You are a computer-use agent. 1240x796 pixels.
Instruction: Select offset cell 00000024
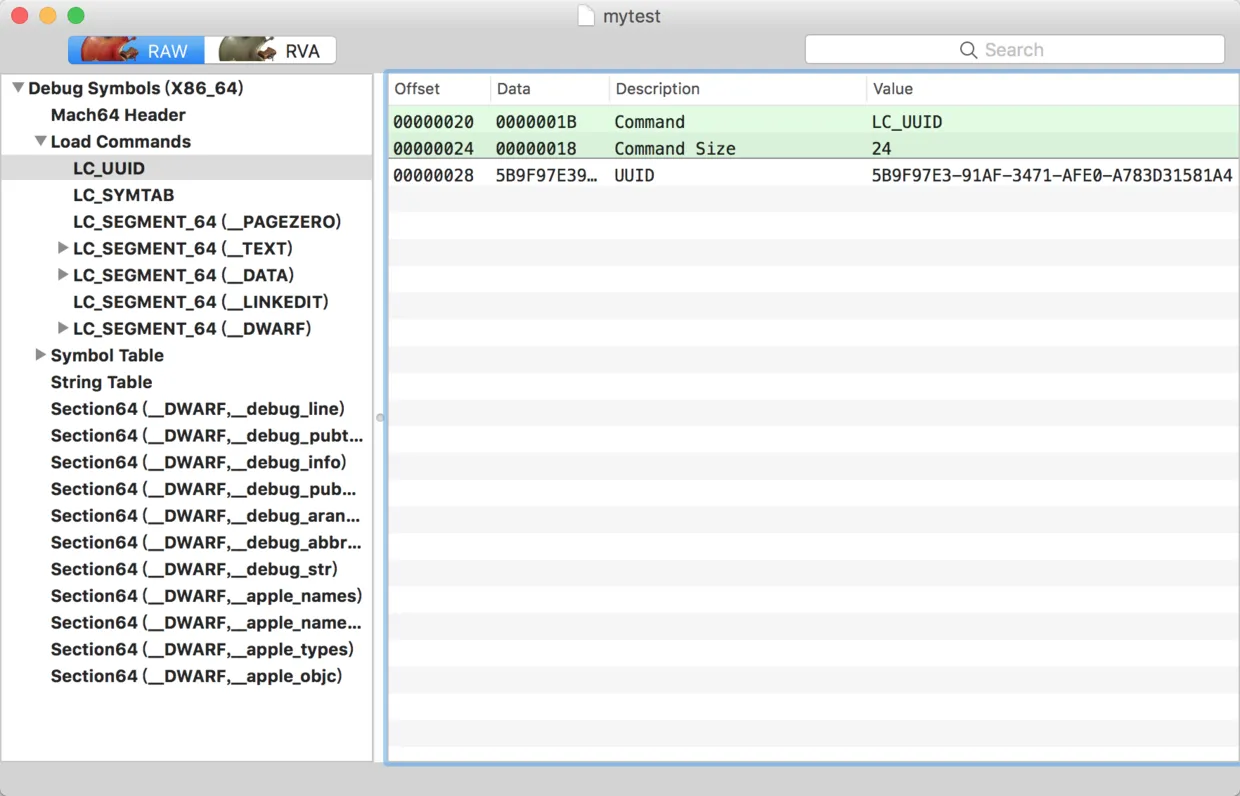433,149
